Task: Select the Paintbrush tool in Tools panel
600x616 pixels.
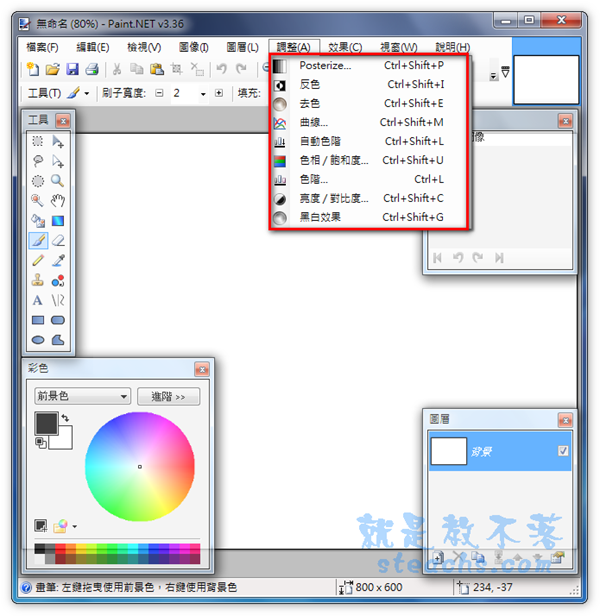Action: [x=38, y=240]
